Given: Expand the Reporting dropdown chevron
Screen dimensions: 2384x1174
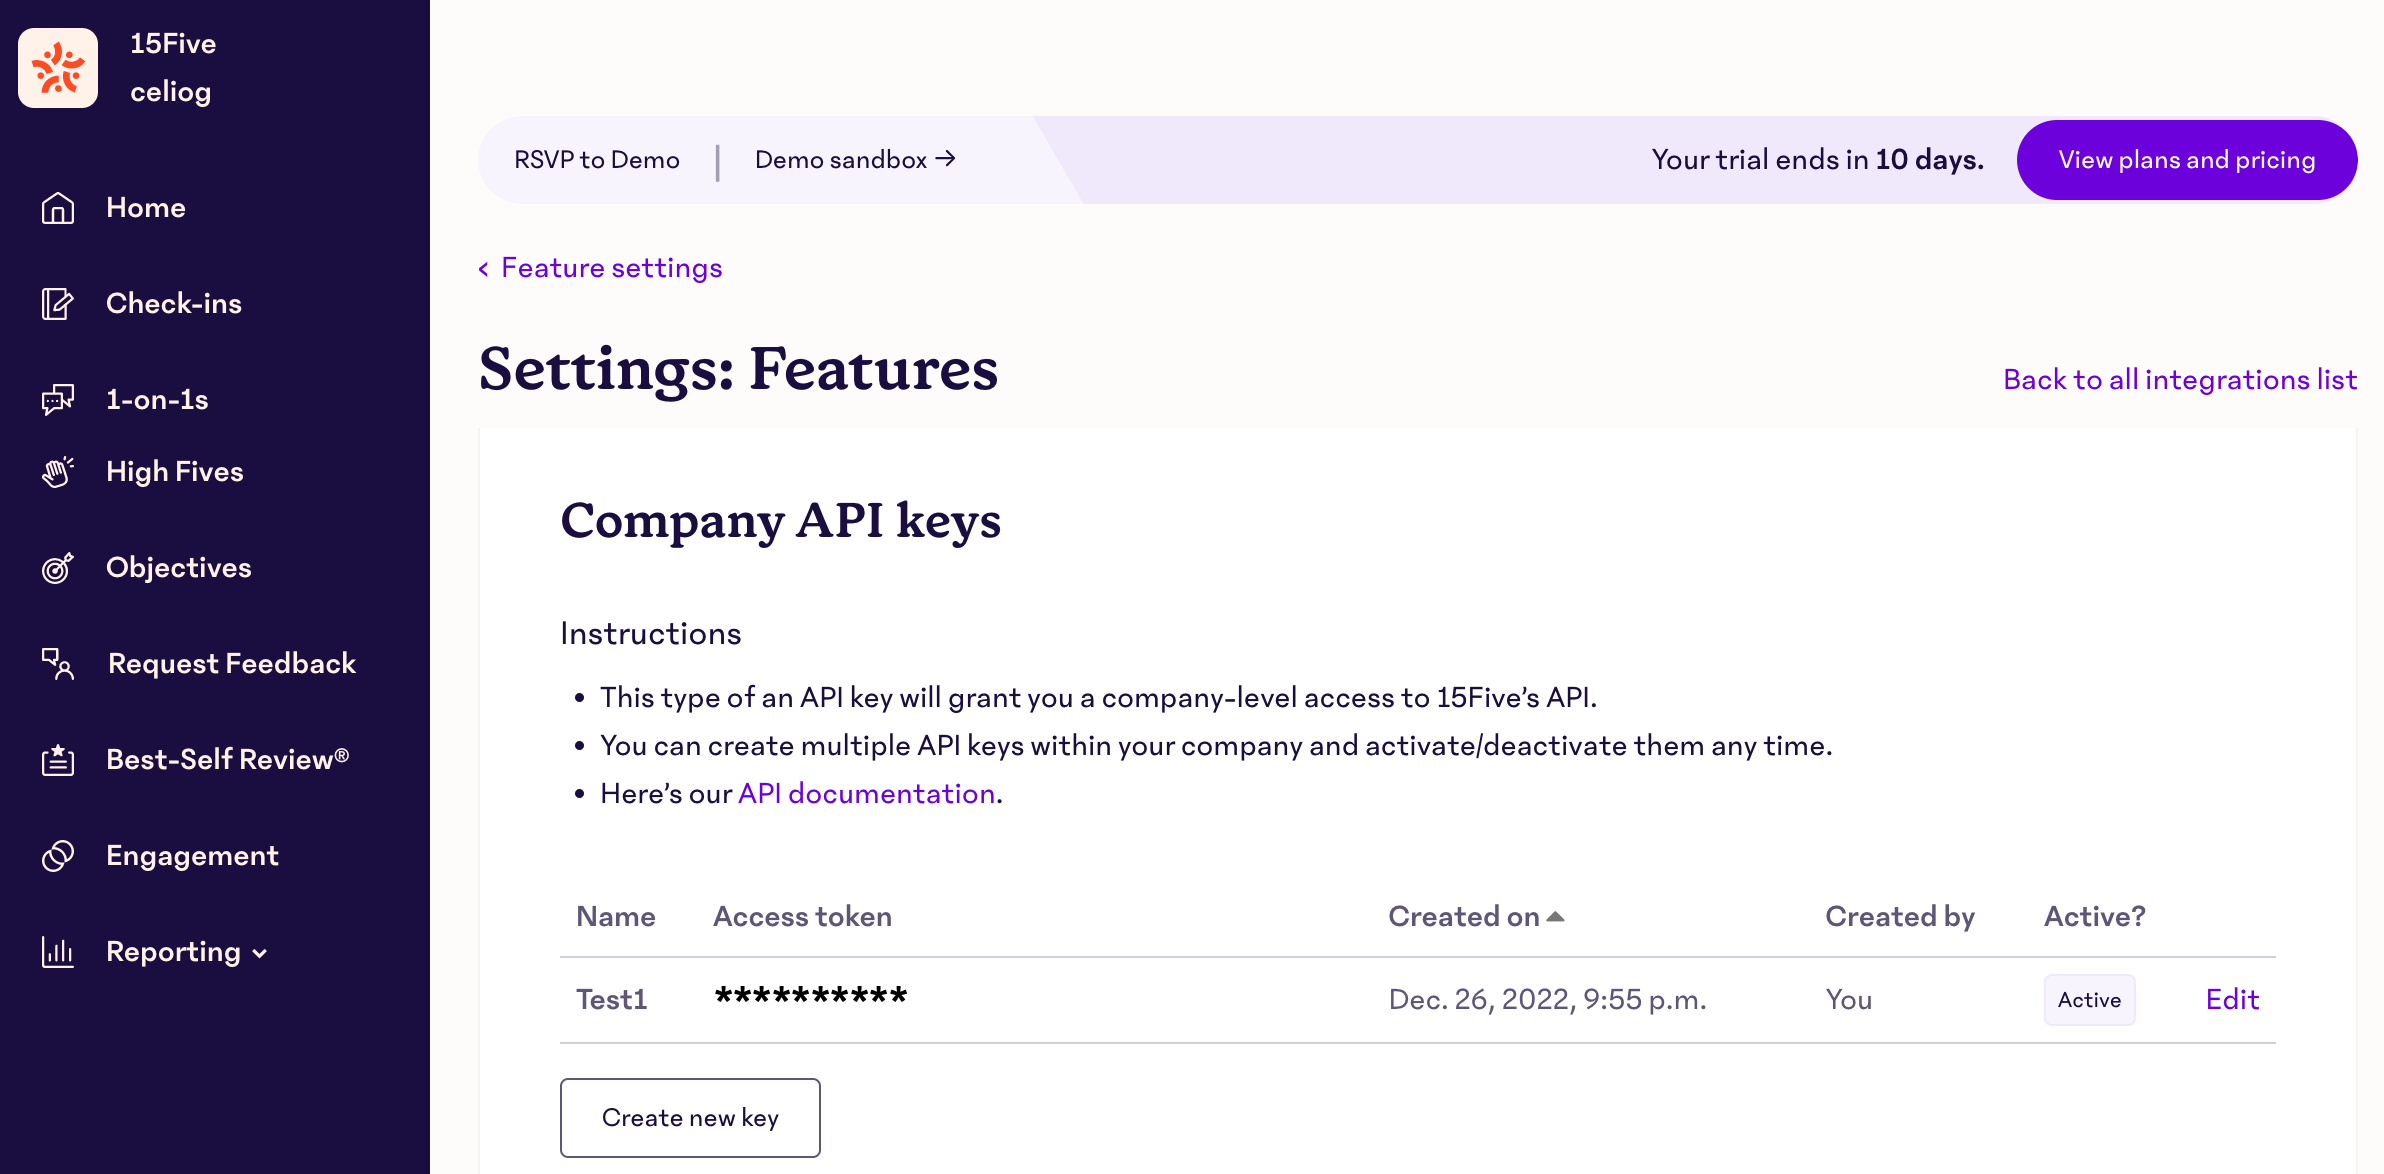Looking at the screenshot, I should point(260,954).
